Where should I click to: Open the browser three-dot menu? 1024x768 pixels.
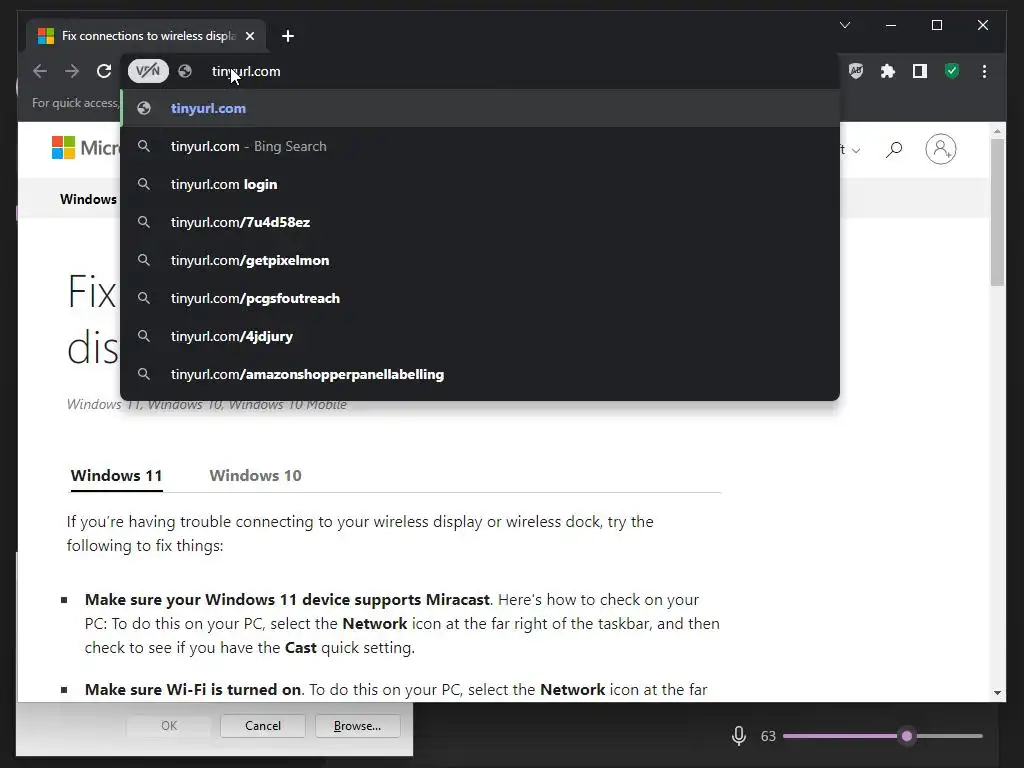[984, 71]
